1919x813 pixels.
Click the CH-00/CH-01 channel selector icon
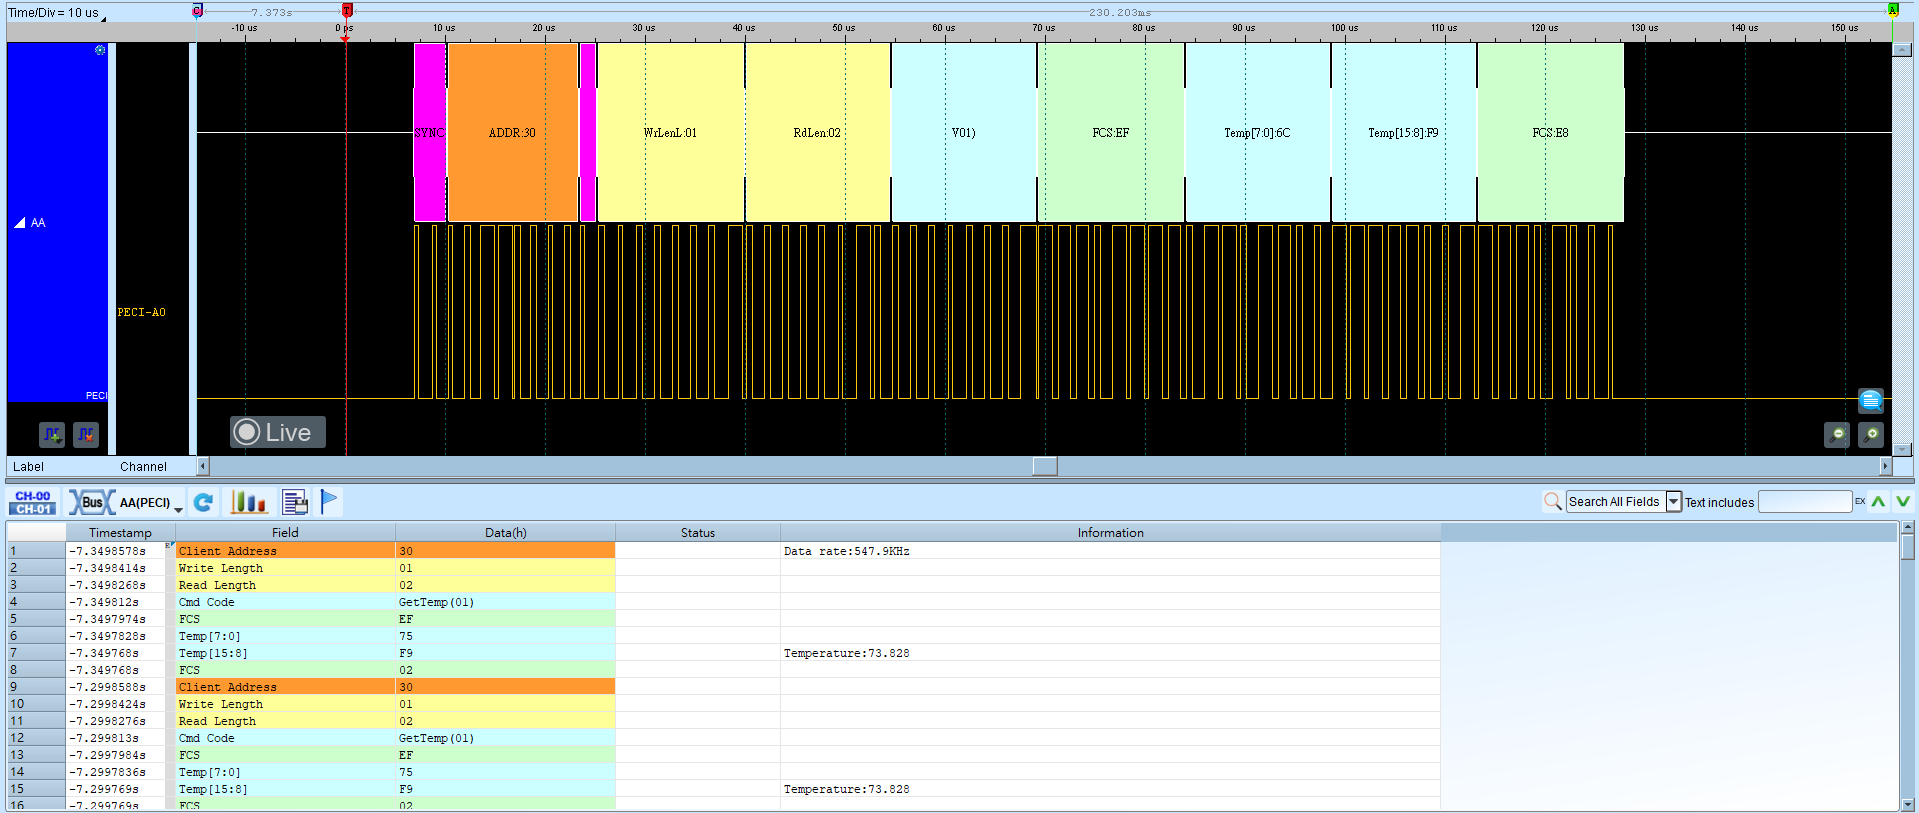(33, 502)
